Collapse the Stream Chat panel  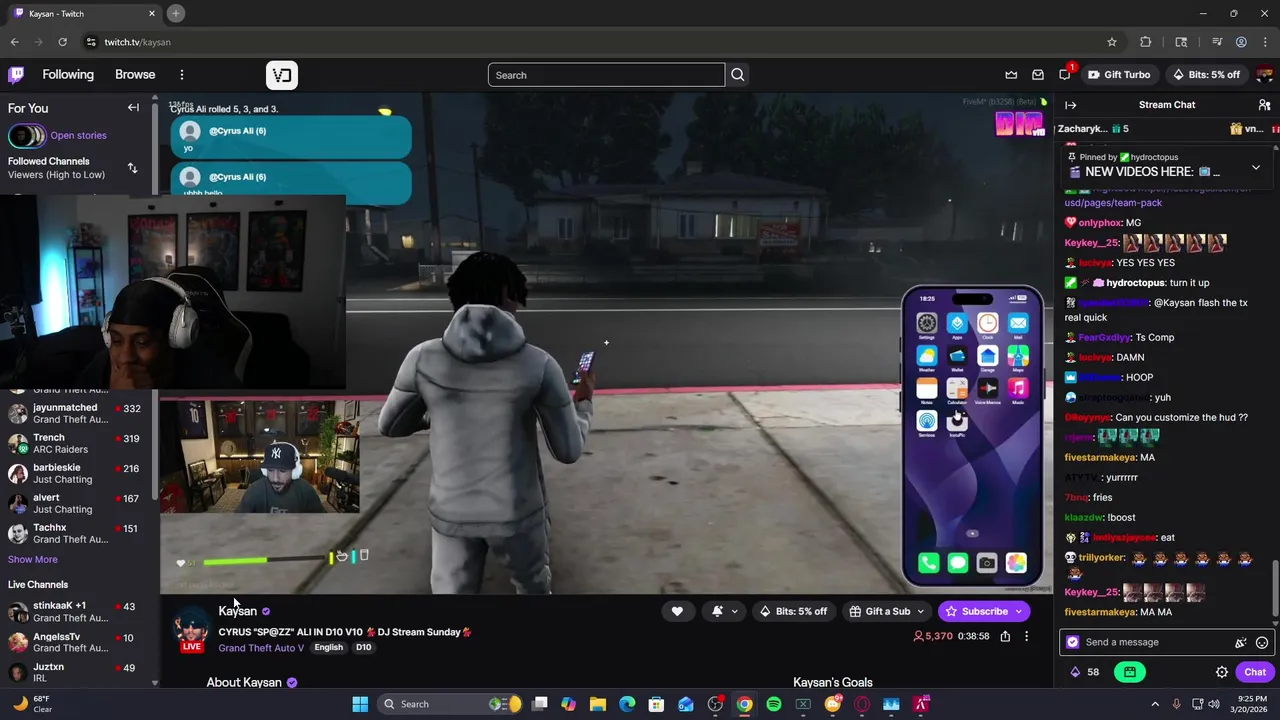click(x=1070, y=105)
